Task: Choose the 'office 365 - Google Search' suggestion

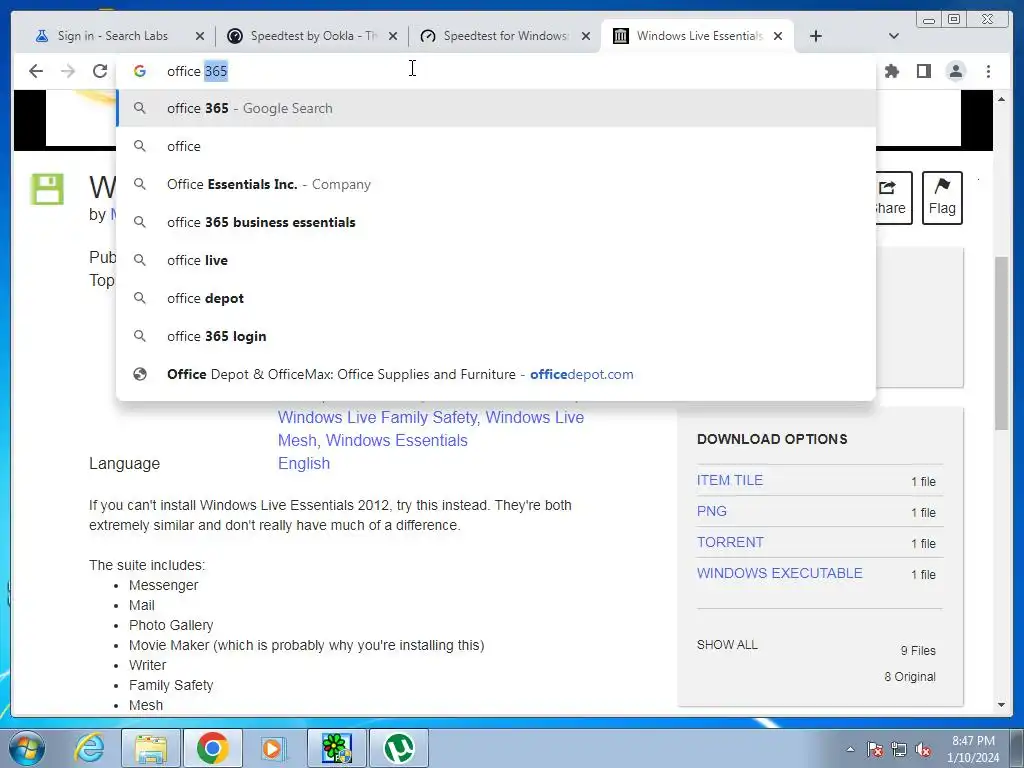Action: coord(496,108)
